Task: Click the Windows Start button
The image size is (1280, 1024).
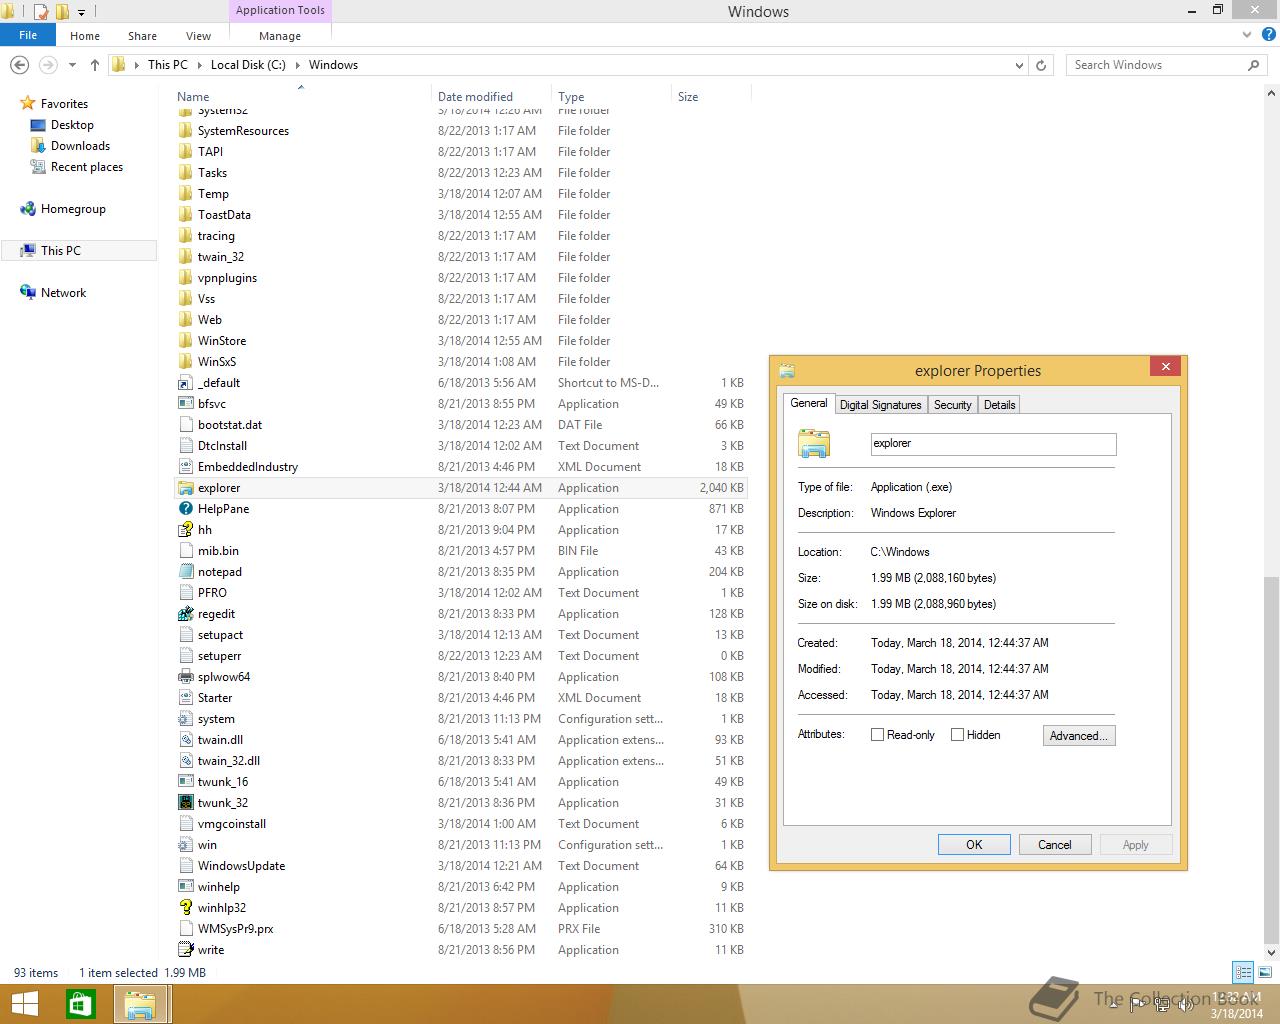Action: pyautogui.click(x=25, y=1004)
